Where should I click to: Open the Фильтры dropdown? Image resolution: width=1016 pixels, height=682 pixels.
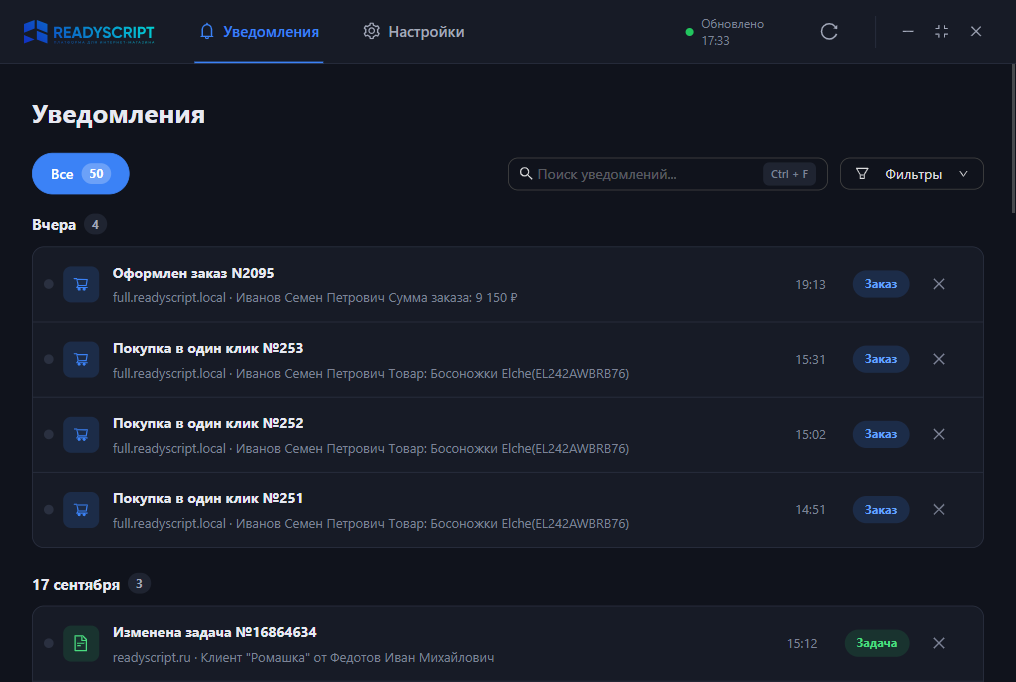912,174
